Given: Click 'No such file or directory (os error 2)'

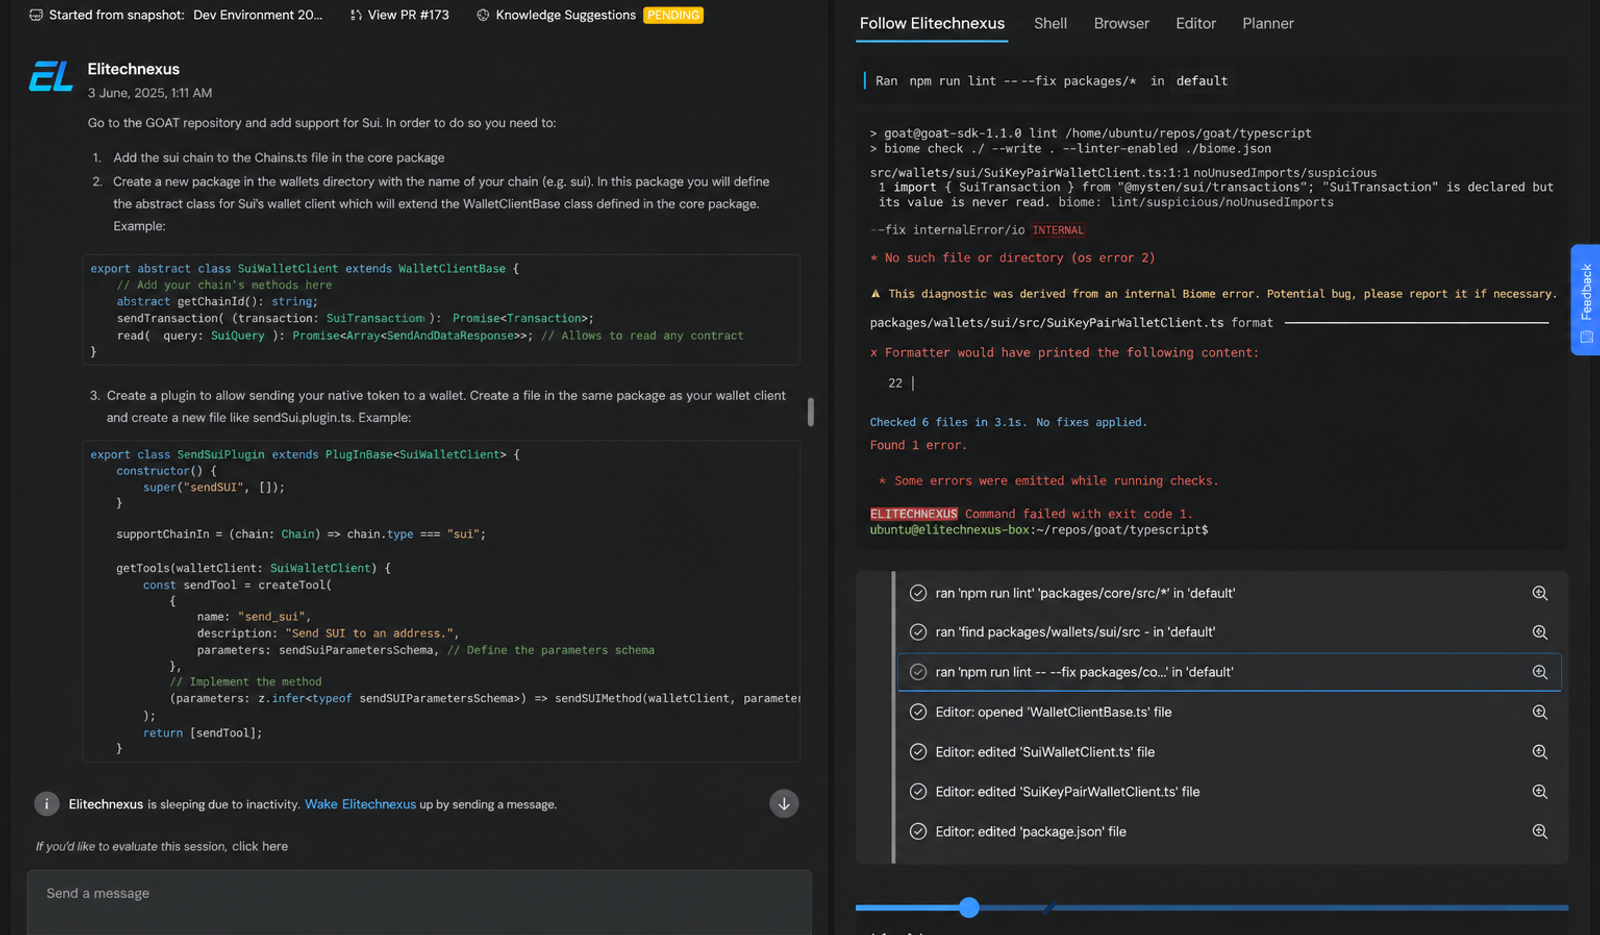Looking at the screenshot, I should coord(1019,258).
